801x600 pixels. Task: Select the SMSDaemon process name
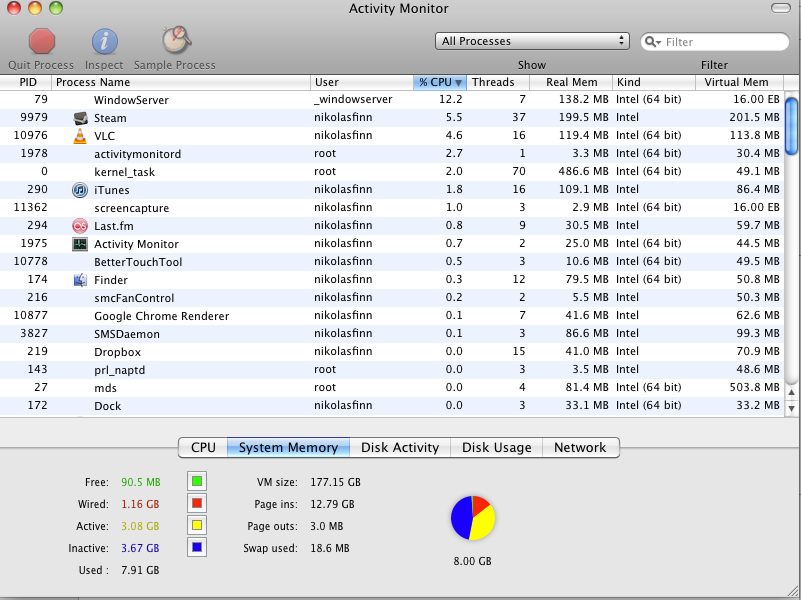click(127, 334)
